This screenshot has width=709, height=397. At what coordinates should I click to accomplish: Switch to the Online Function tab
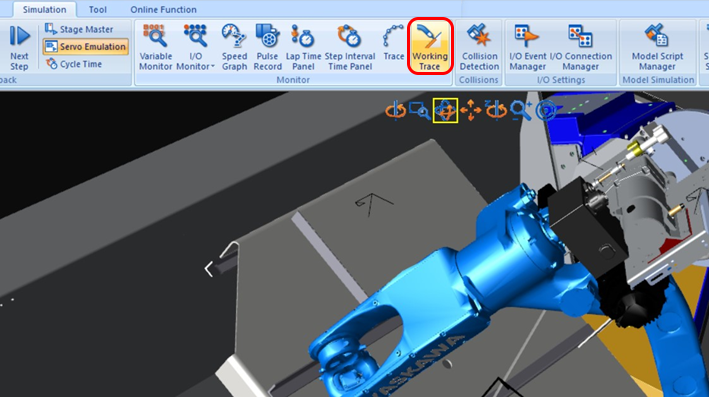tap(163, 9)
